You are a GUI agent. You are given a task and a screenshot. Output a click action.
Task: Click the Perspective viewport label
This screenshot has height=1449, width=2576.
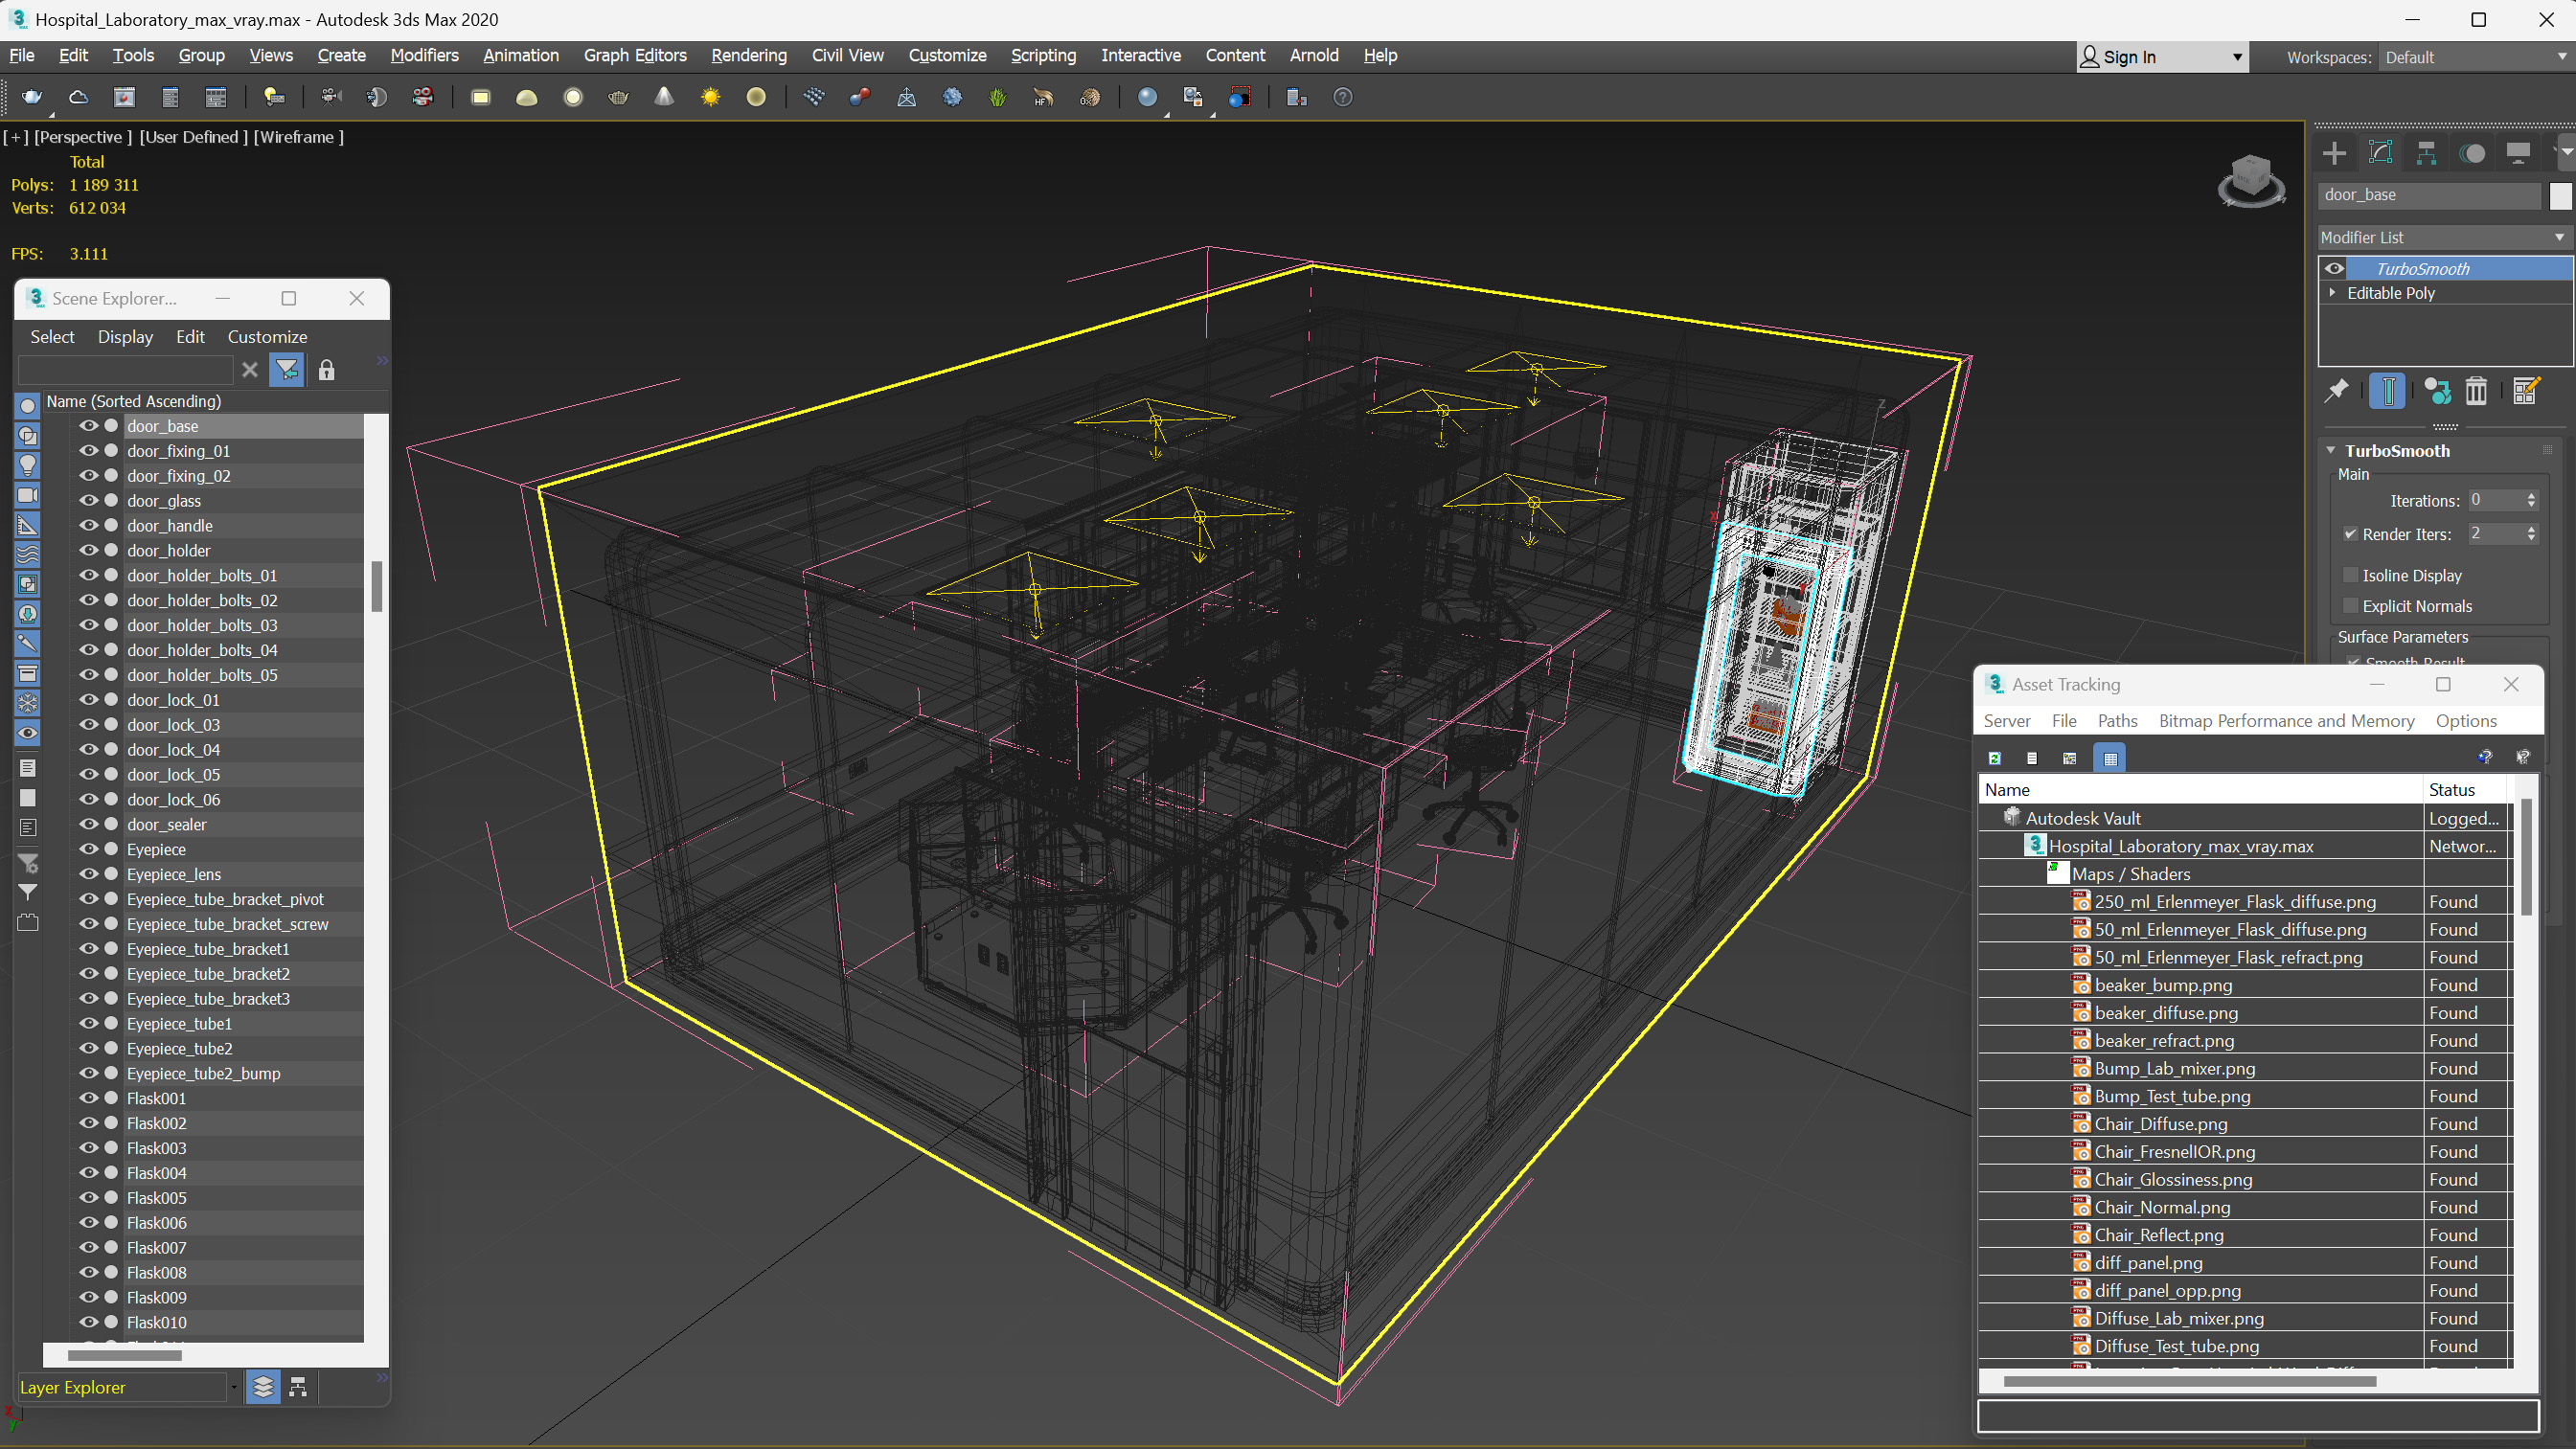tap(82, 137)
